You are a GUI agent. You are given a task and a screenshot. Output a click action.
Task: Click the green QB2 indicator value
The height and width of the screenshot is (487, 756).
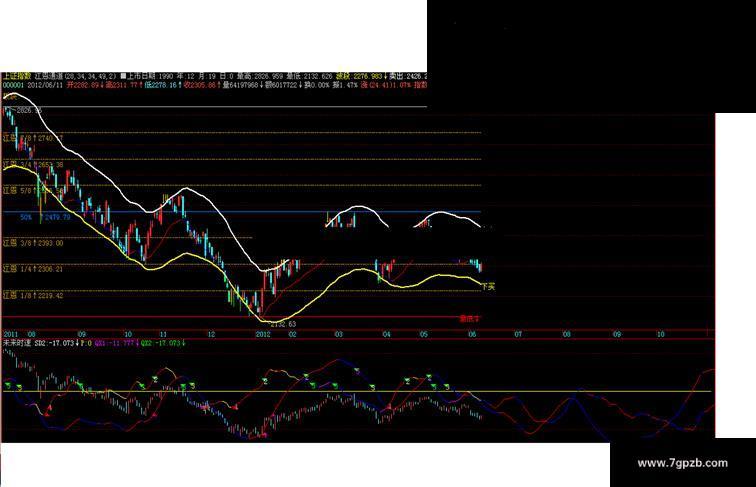[162, 343]
